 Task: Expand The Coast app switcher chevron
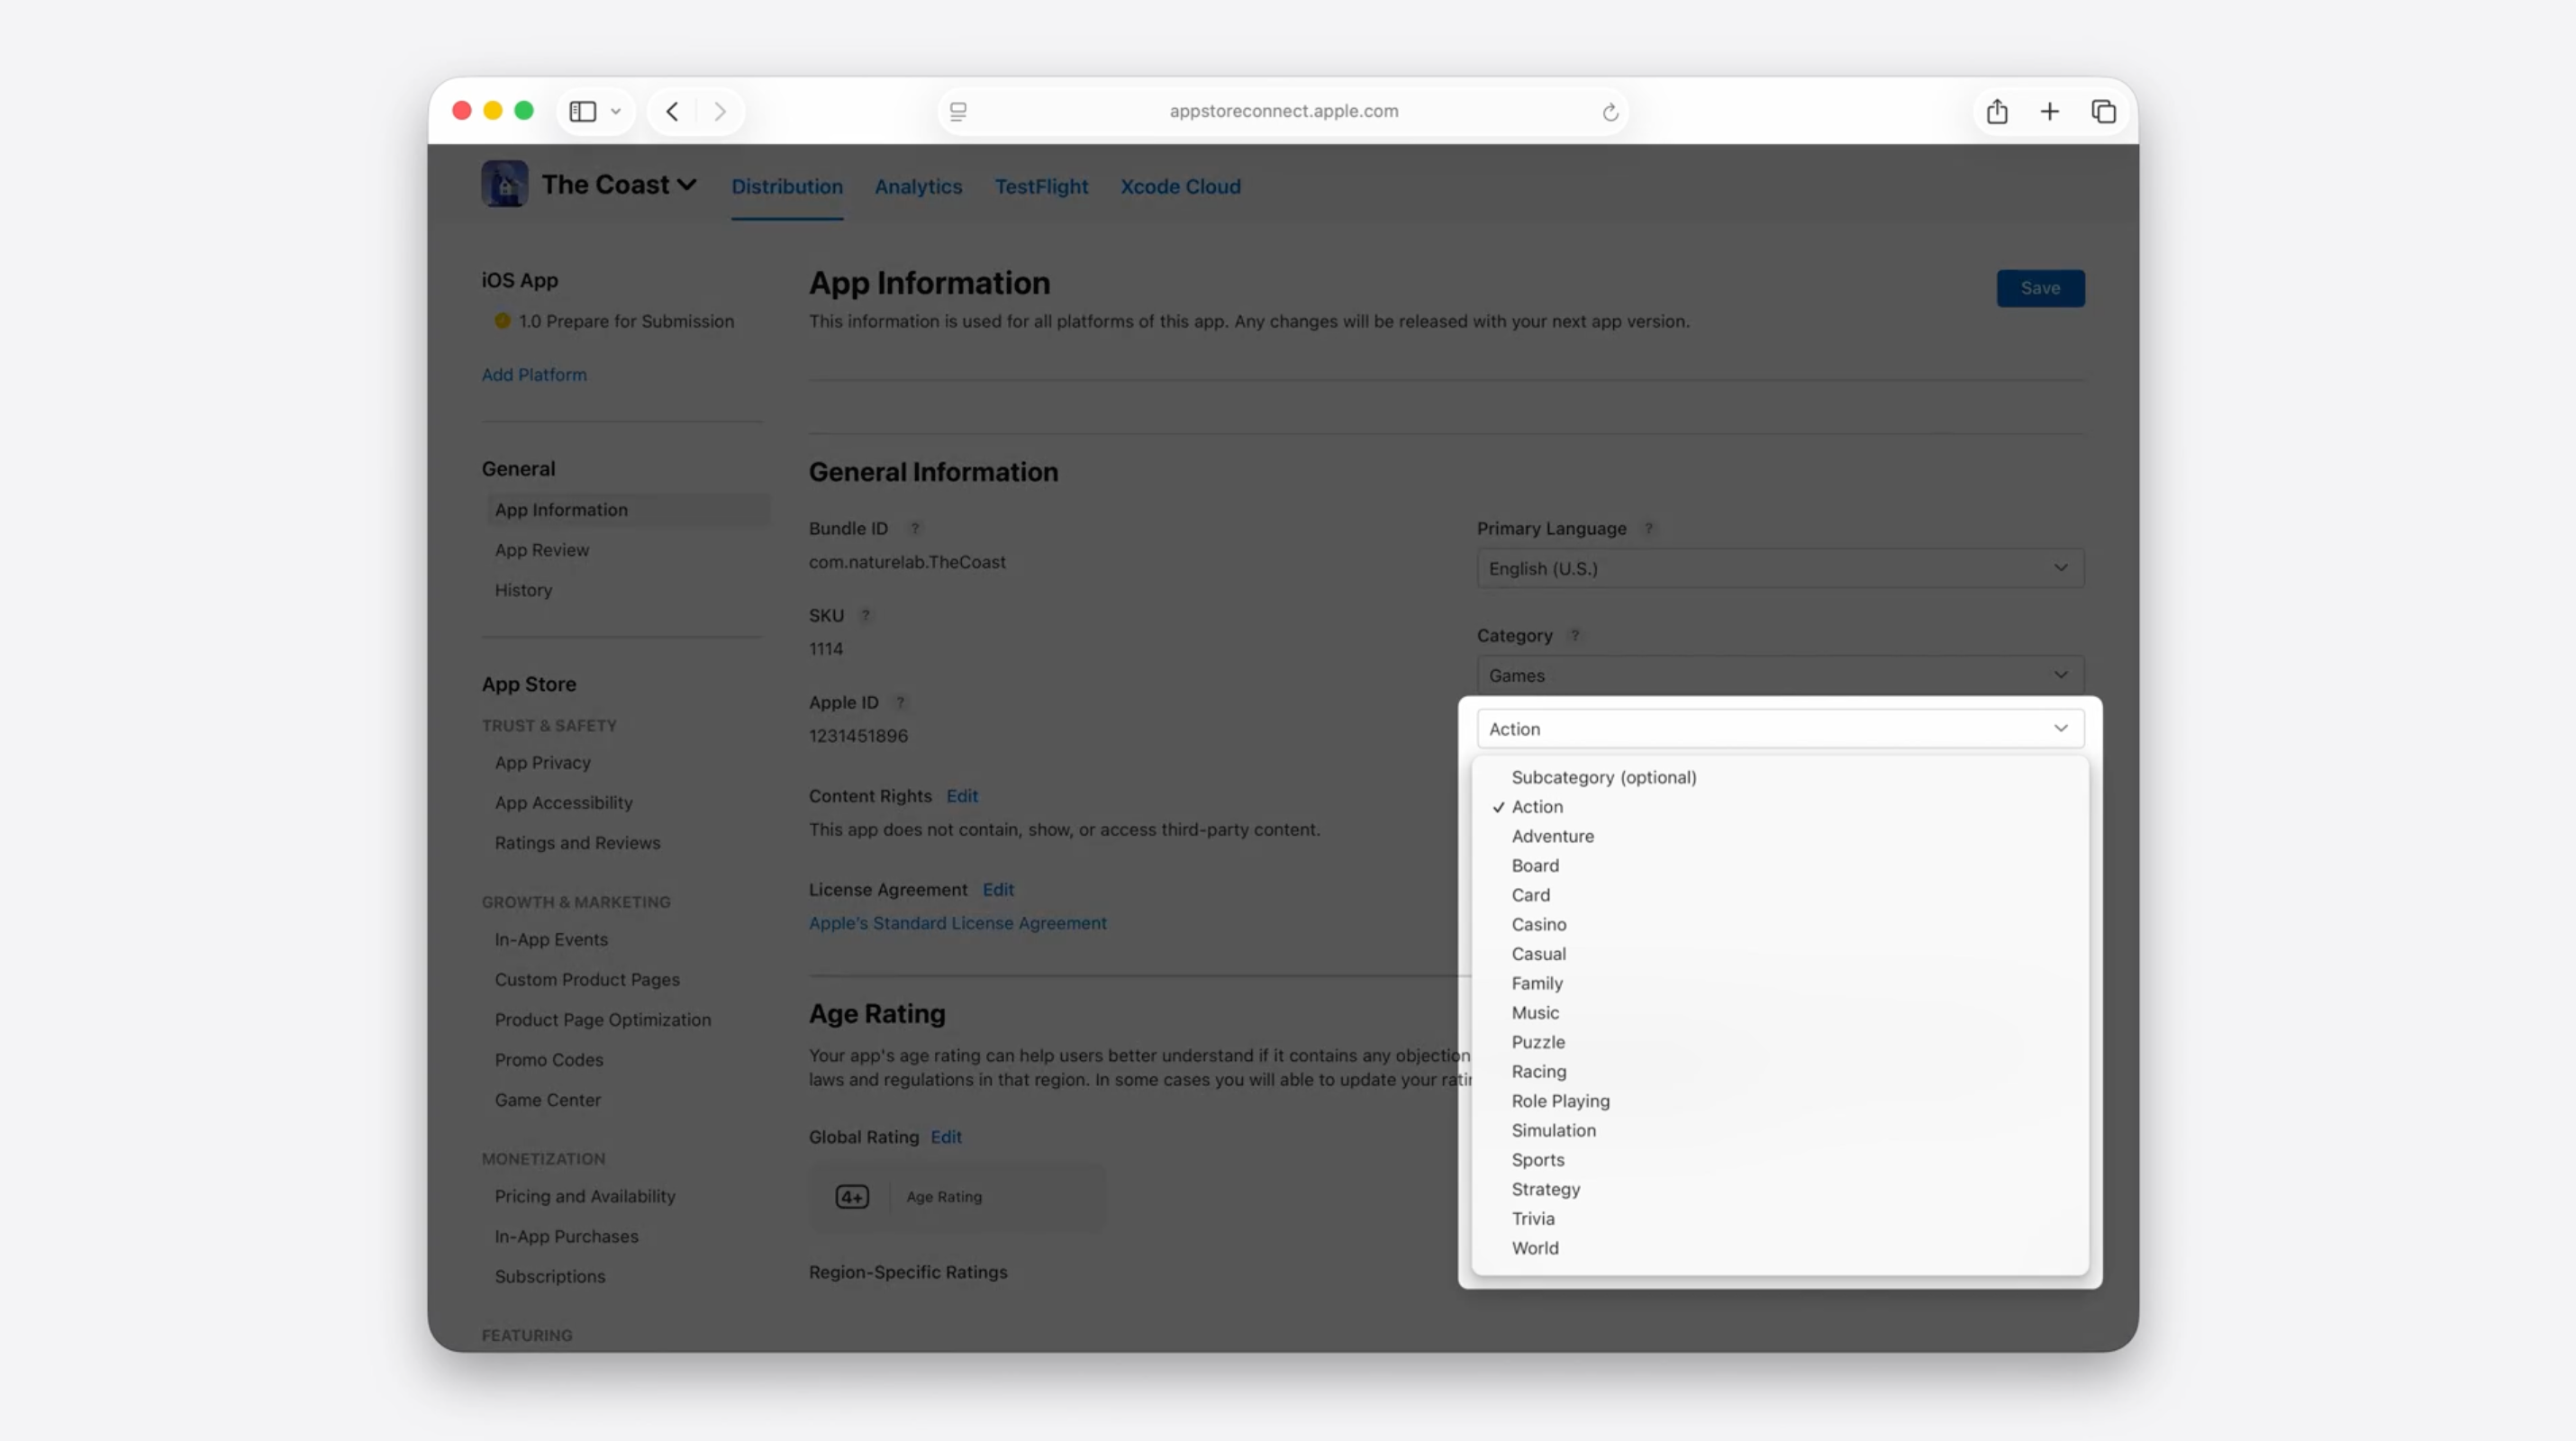click(x=686, y=185)
